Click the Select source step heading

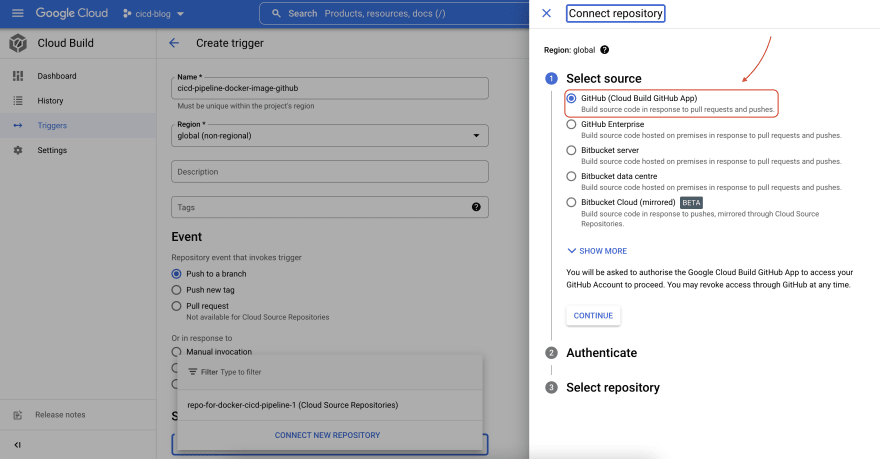604,79
